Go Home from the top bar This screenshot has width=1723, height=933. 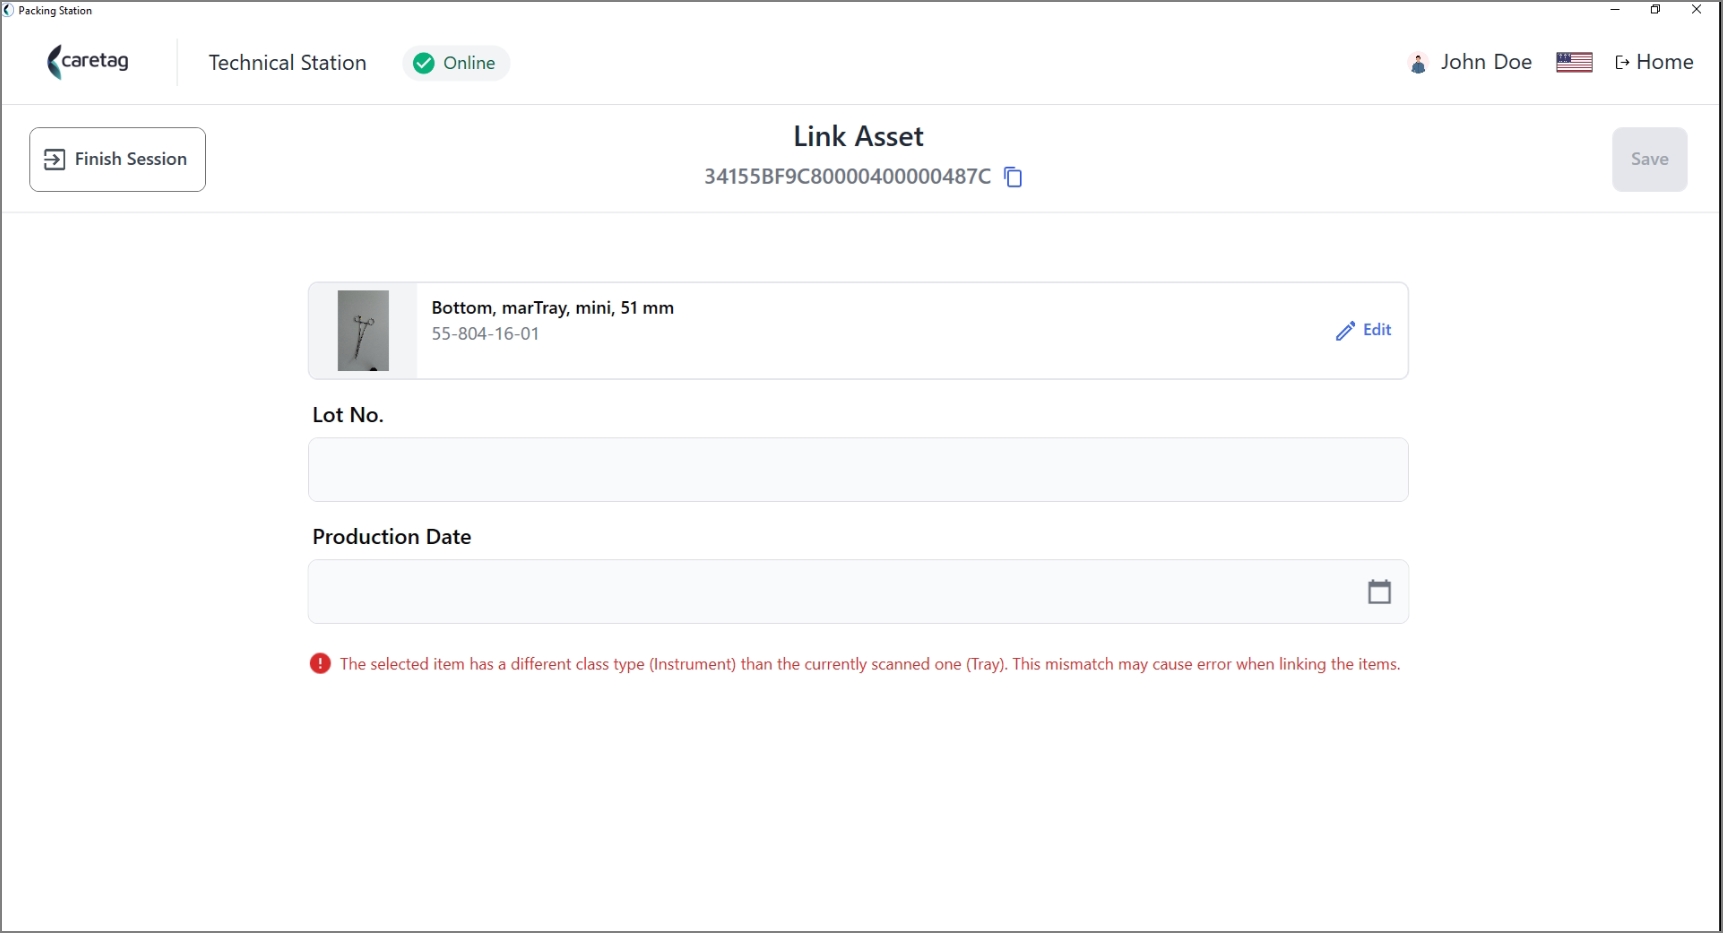tap(1654, 62)
